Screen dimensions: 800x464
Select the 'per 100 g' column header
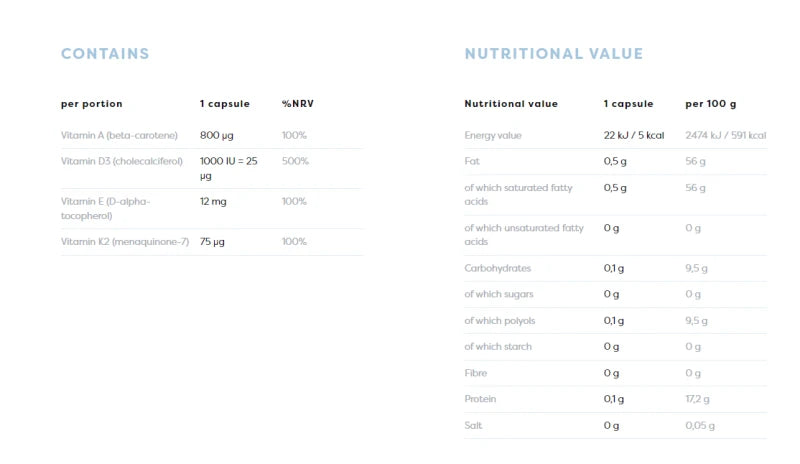[711, 104]
